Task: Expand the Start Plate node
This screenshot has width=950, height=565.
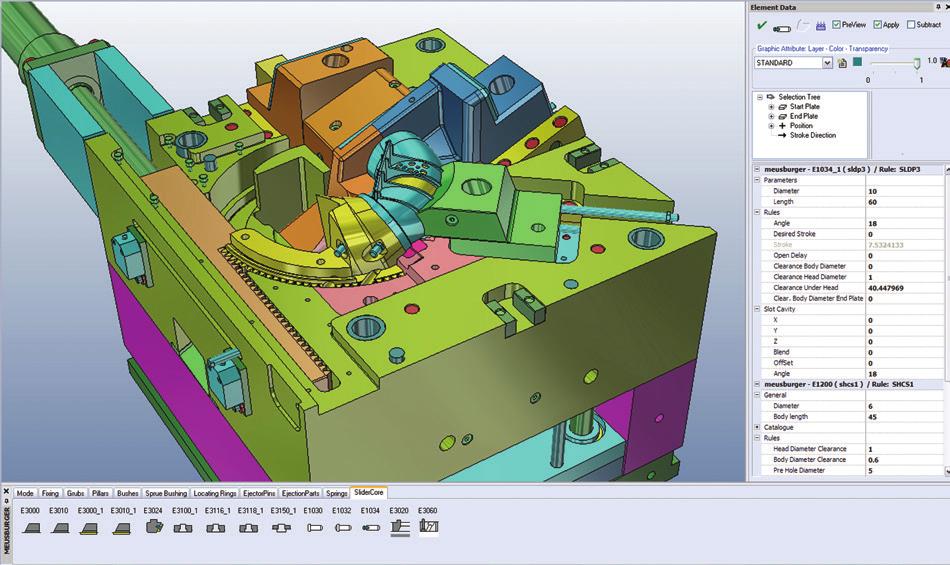Action: pyautogui.click(x=771, y=107)
